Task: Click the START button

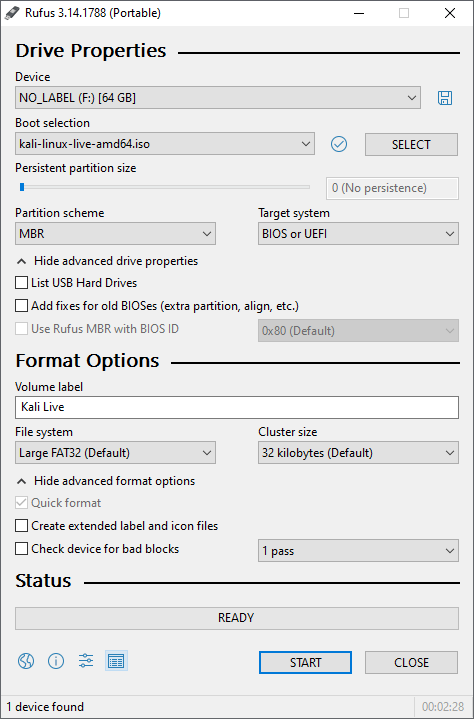Action: (x=305, y=663)
